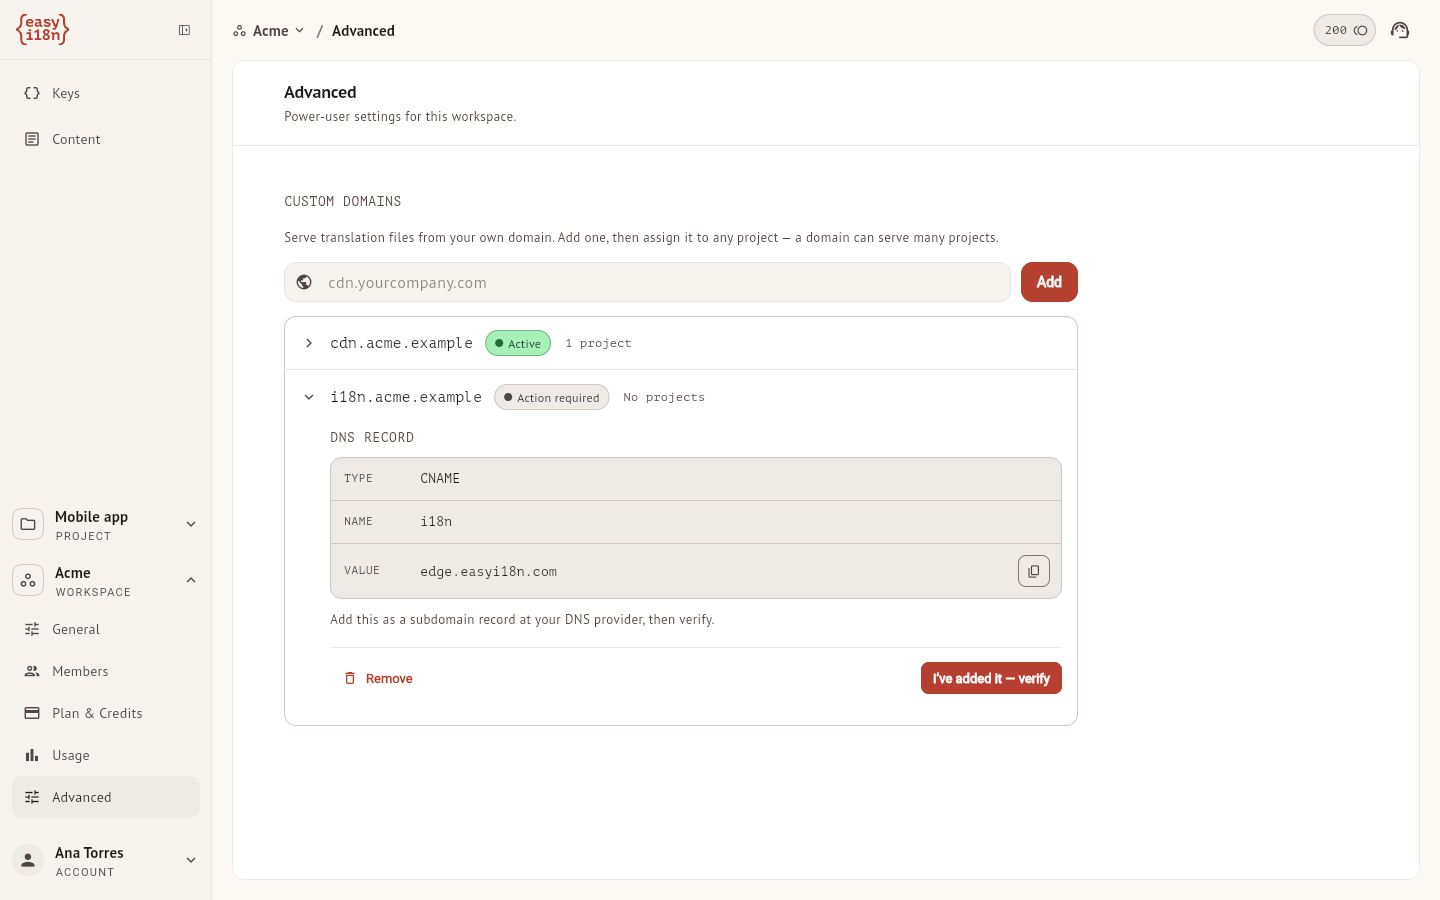Click the '1 project' label
1440x900 pixels.
[x=598, y=343]
